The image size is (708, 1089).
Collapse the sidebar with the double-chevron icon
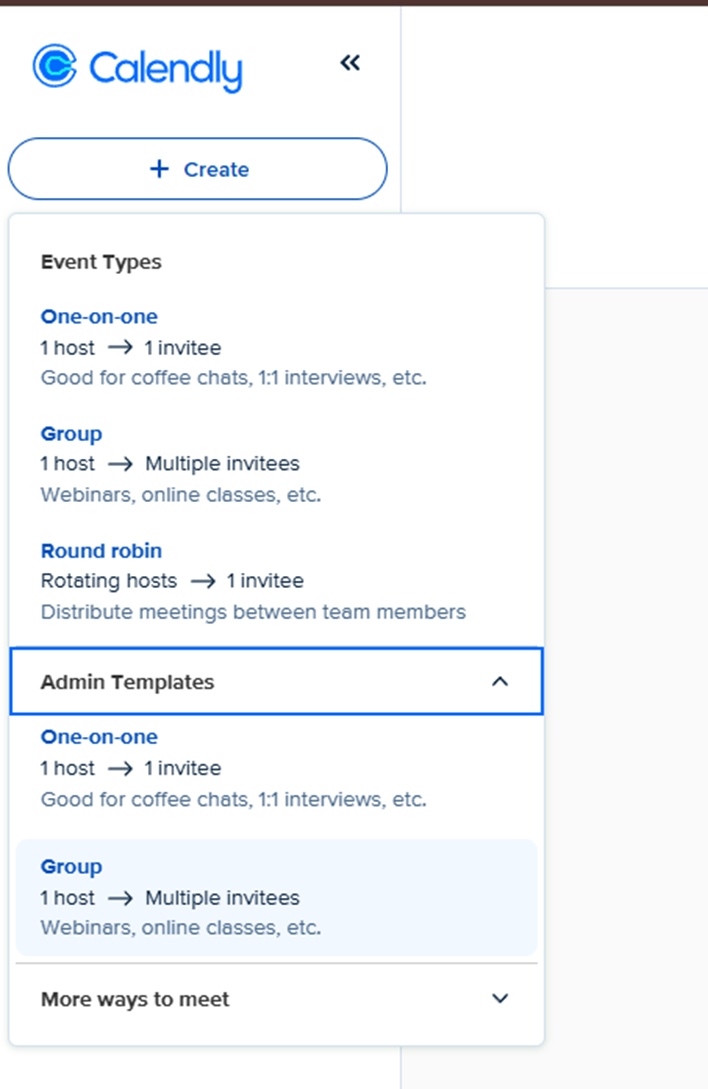pyautogui.click(x=349, y=64)
